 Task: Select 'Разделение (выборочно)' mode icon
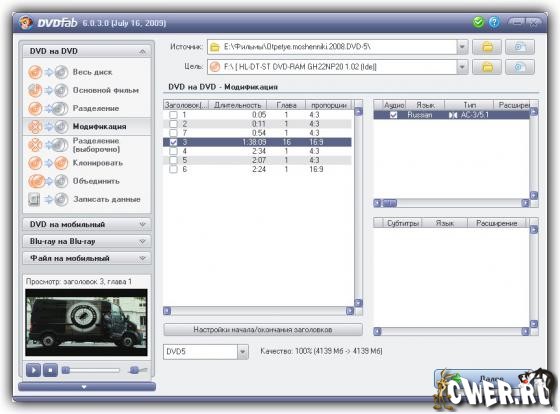[48, 145]
